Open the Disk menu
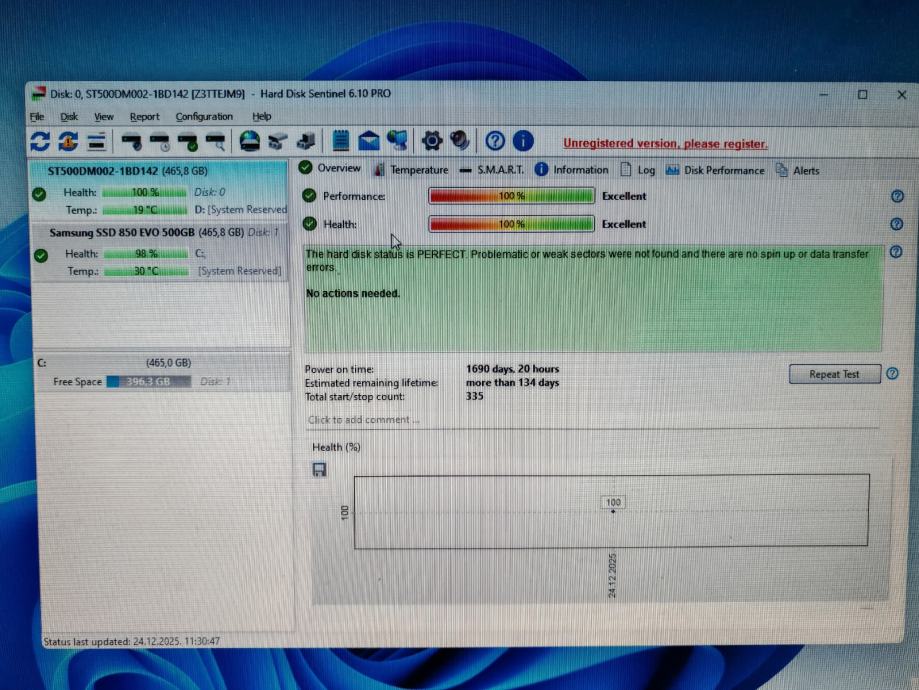Screen dimensions: 919x690 pos(69,117)
